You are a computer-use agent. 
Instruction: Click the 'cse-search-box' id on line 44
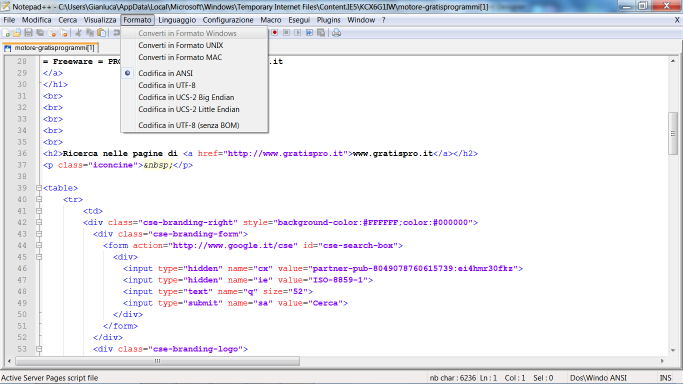[x=358, y=246]
